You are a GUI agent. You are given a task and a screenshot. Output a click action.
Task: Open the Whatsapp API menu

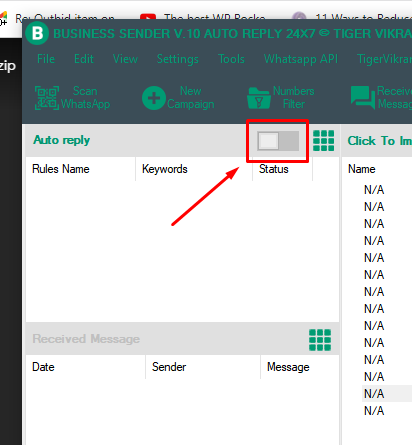click(x=301, y=59)
